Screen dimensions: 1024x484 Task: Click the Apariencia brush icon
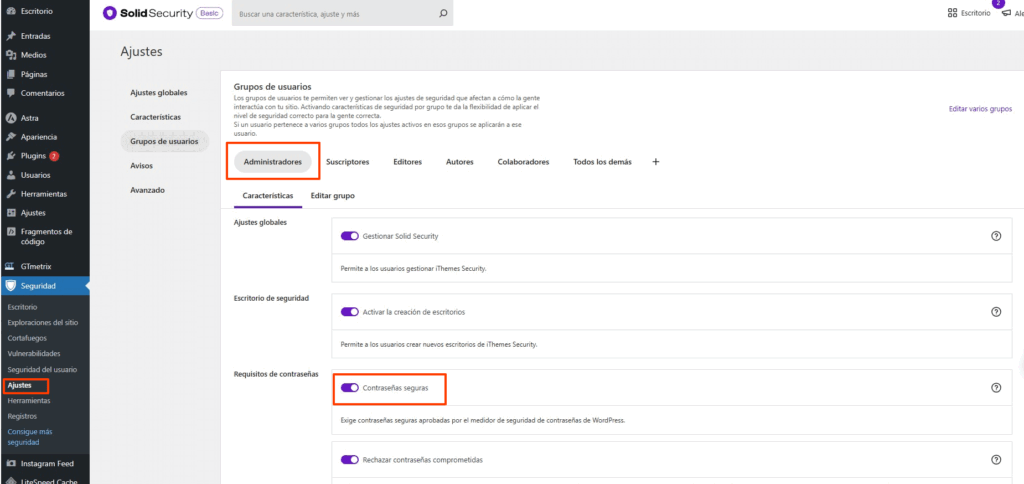click(x=10, y=137)
